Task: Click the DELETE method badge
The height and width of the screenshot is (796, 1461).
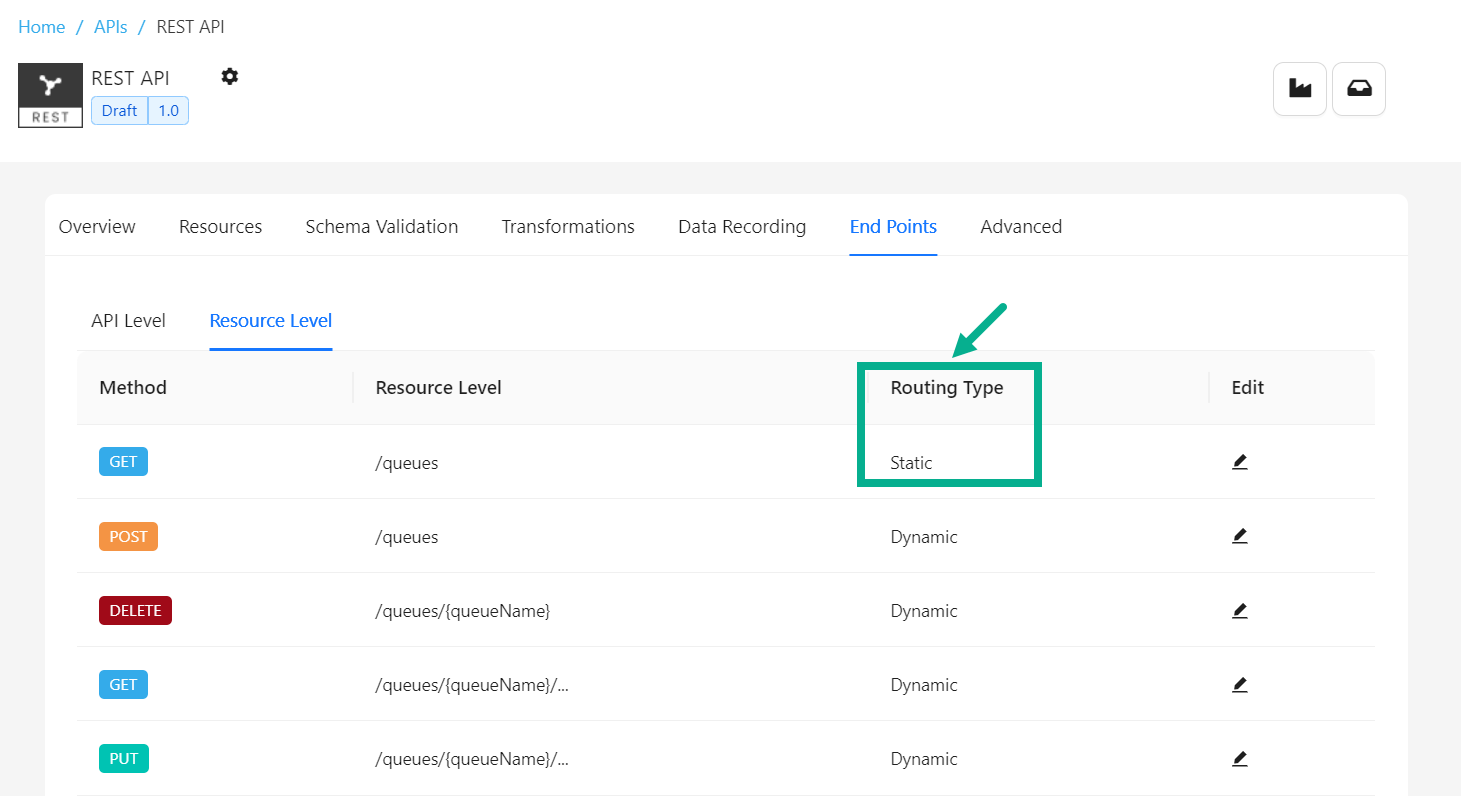Action: pos(135,610)
